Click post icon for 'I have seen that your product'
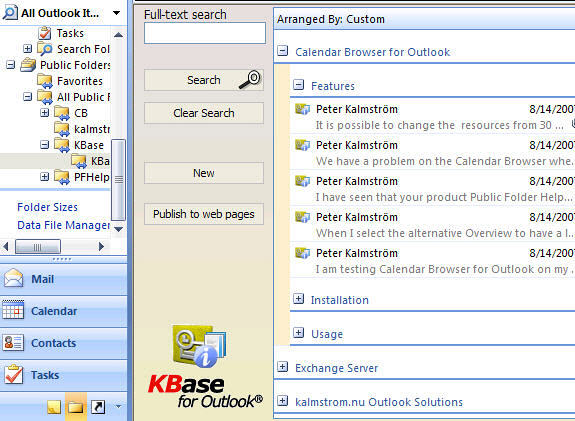575x421 pixels. (303, 181)
